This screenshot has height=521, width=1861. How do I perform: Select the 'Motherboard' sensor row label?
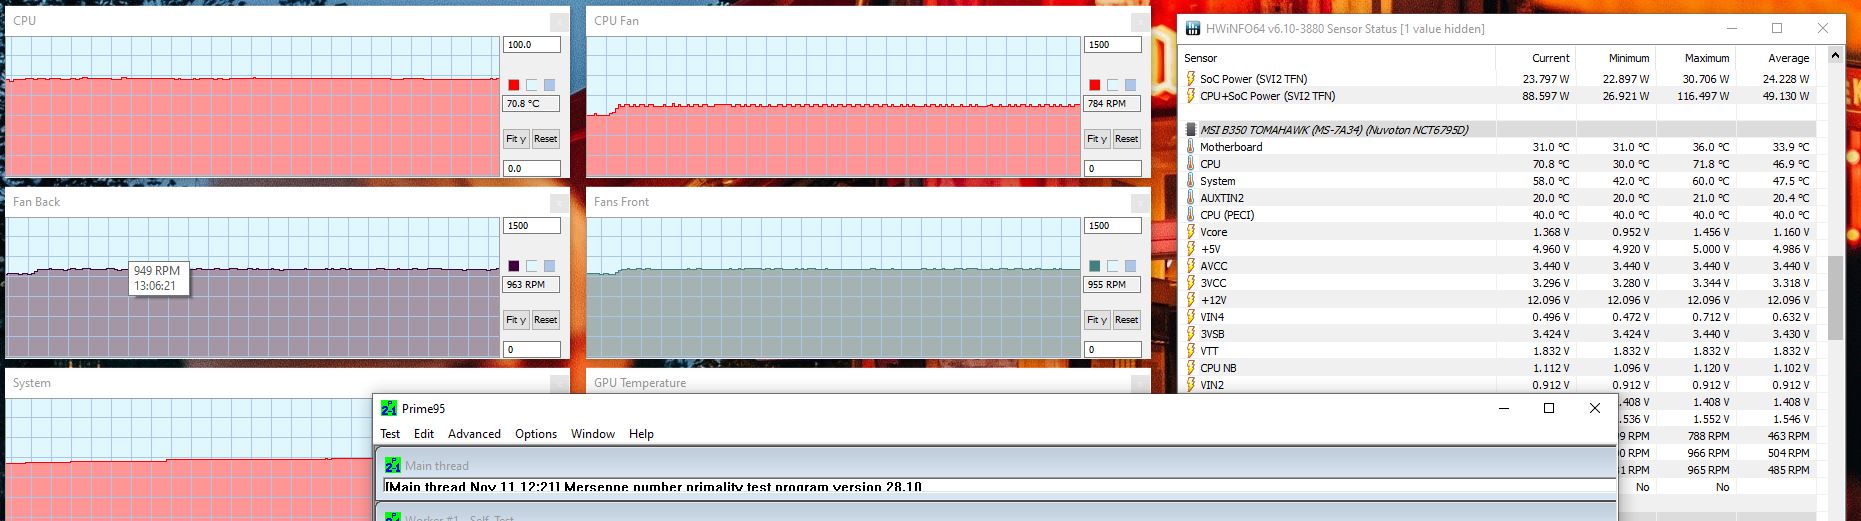point(1231,147)
